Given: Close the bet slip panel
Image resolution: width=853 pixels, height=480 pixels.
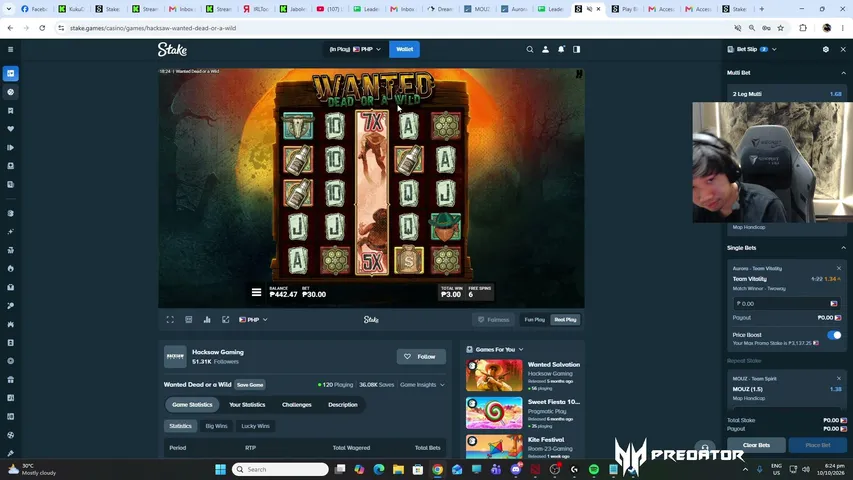Looking at the screenshot, I should pos(843,50).
